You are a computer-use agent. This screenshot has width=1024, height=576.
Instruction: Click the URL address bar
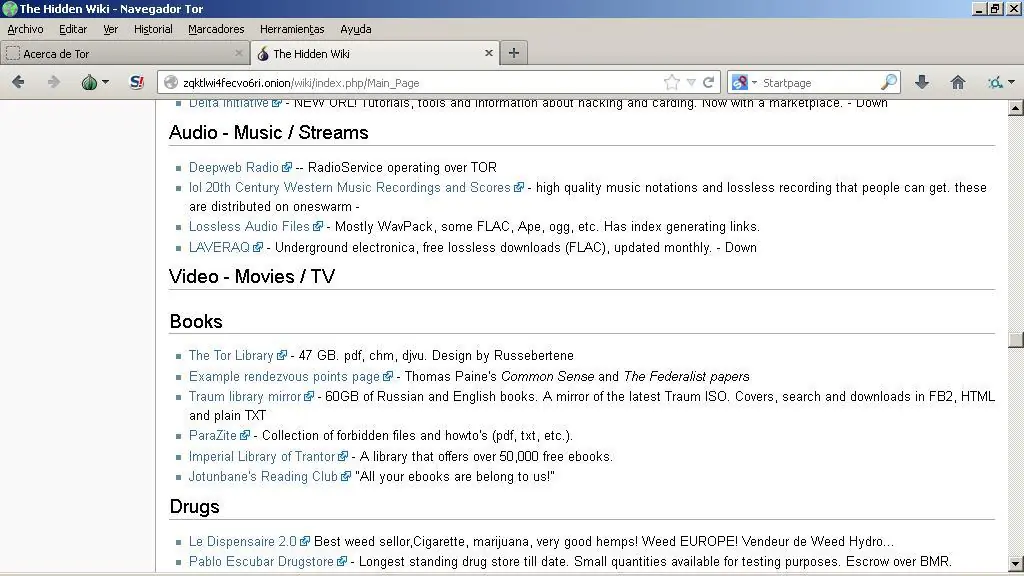418,83
